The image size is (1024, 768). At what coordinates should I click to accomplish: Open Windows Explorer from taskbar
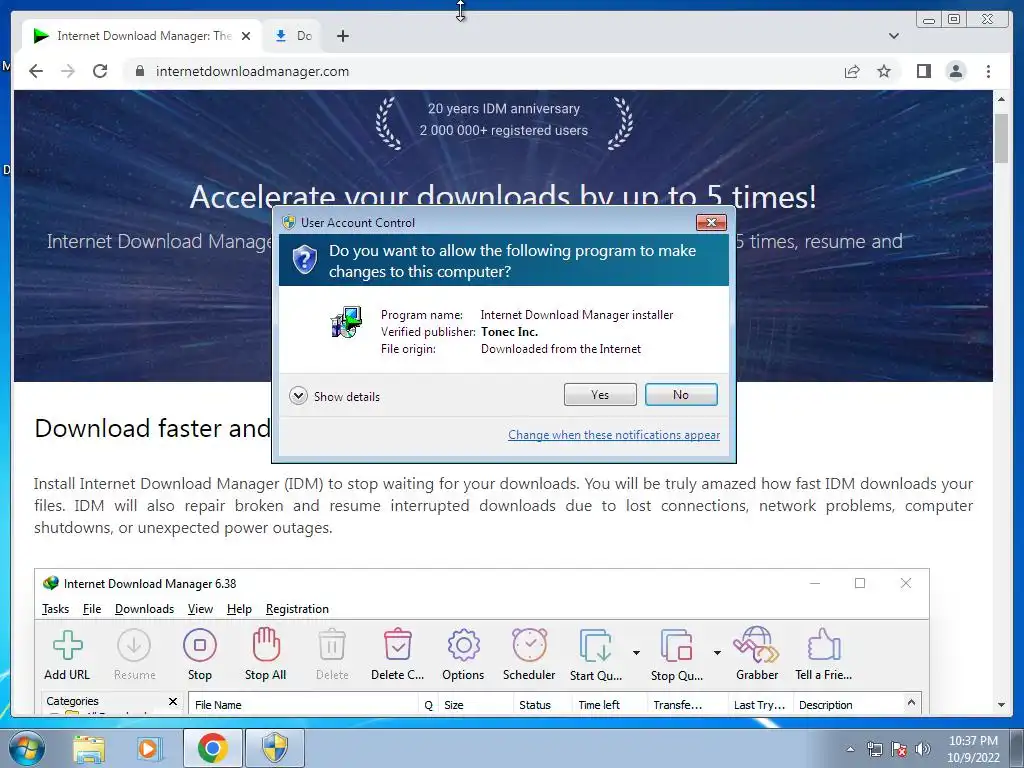(x=89, y=748)
